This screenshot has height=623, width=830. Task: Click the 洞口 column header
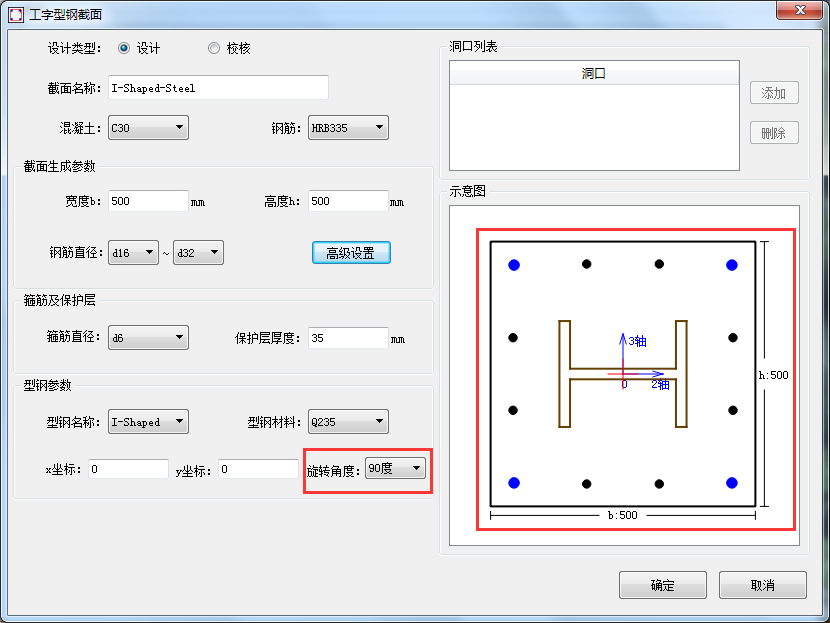click(x=594, y=74)
